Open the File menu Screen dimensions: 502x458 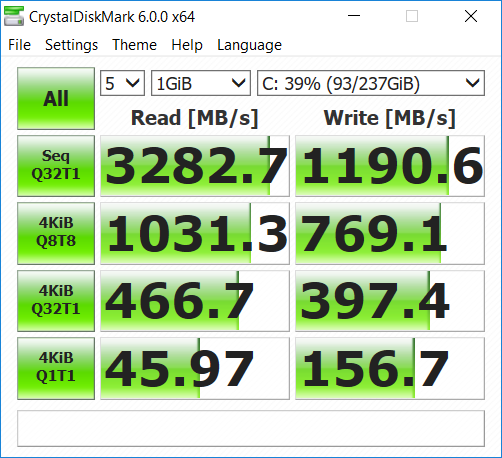click(19, 45)
